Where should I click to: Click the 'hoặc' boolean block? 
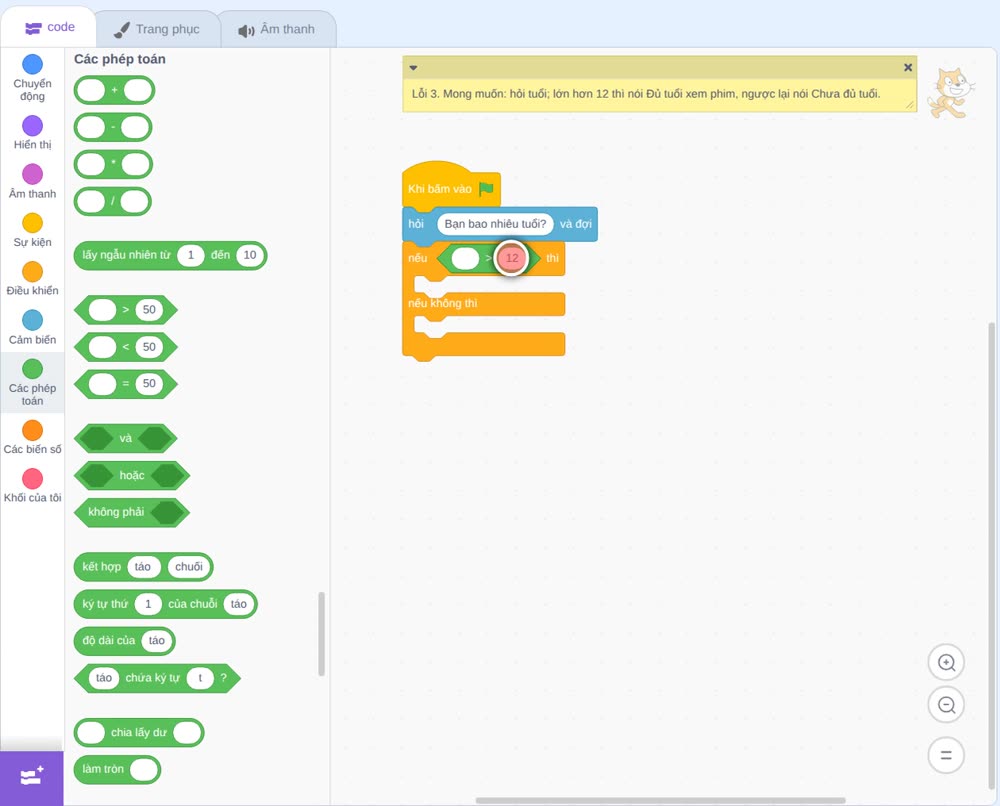(132, 476)
